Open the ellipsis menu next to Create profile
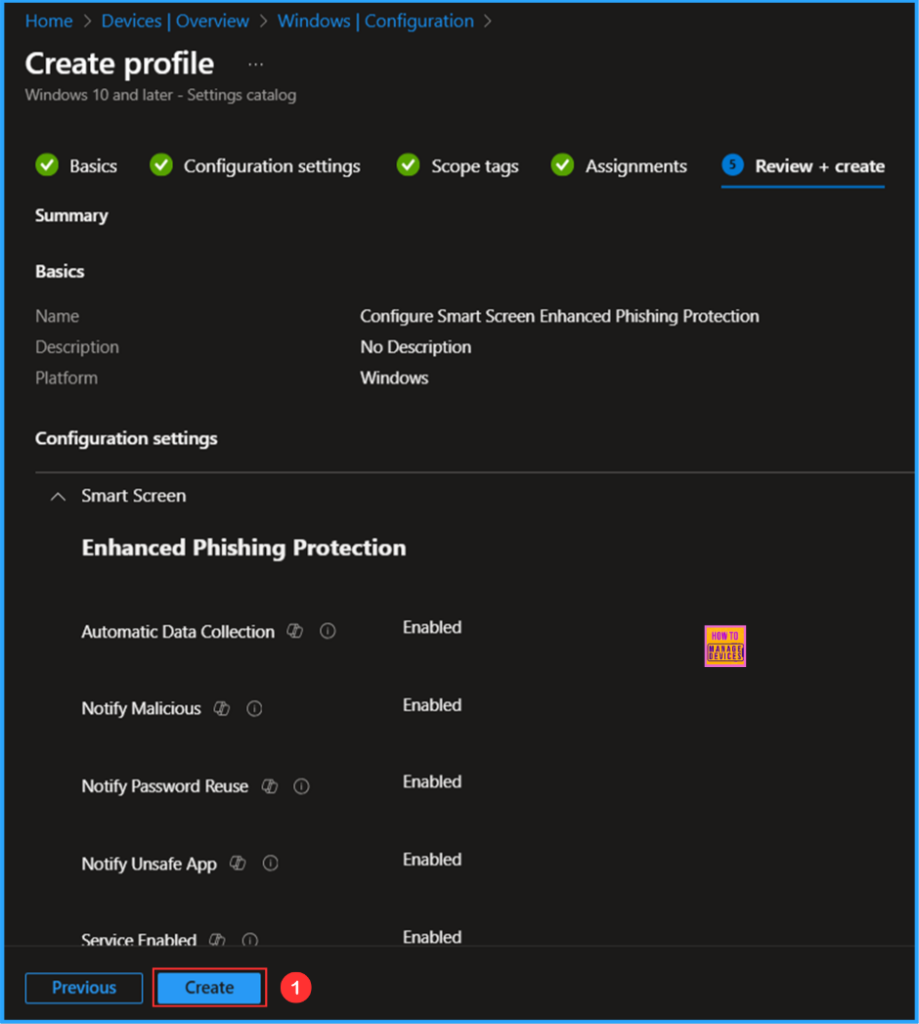919x1024 pixels. (x=255, y=64)
